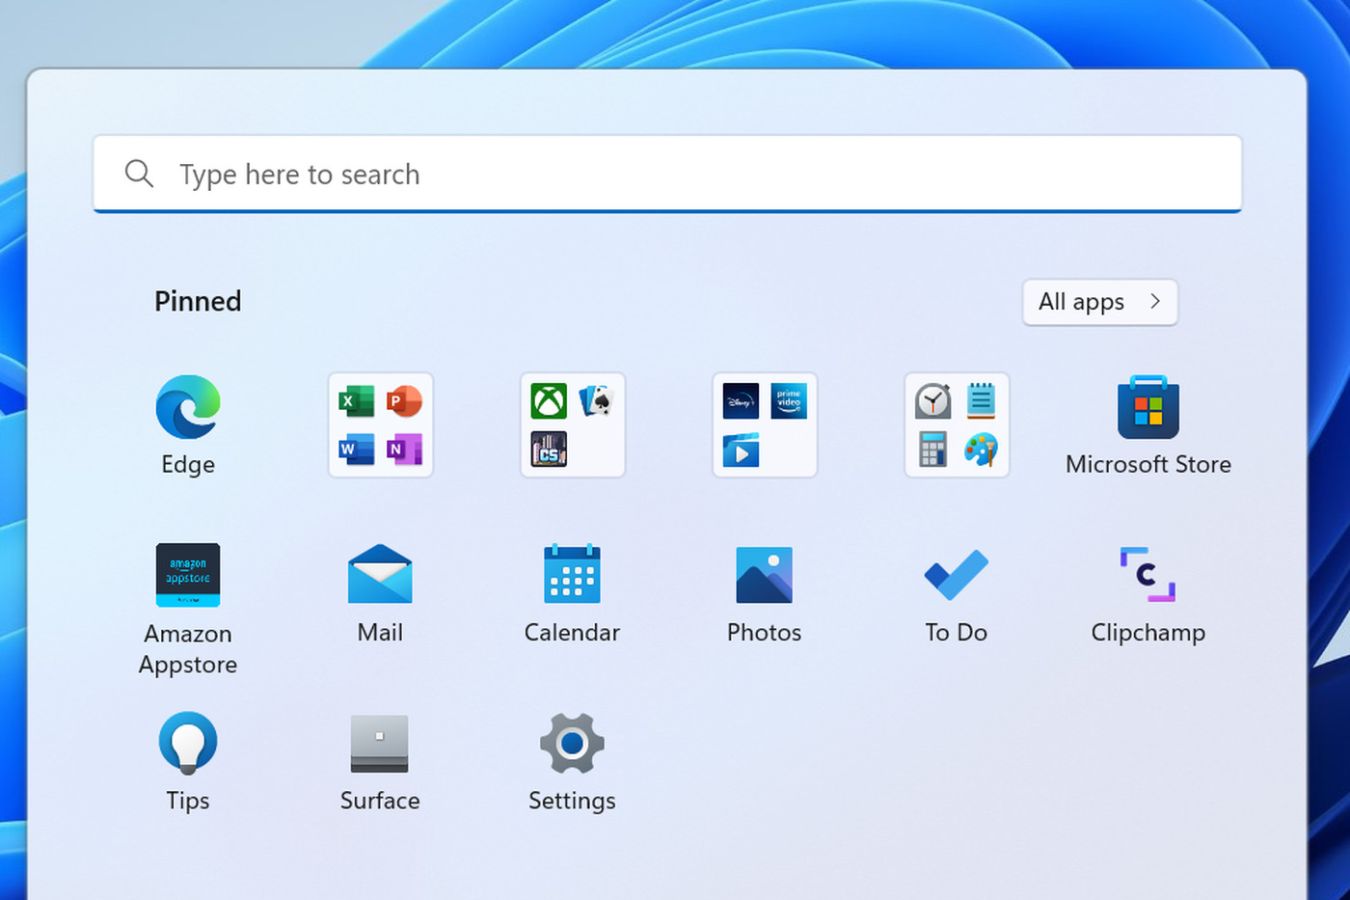
Task: Click the 'Pinned' section heading
Action: [x=198, y=301]
